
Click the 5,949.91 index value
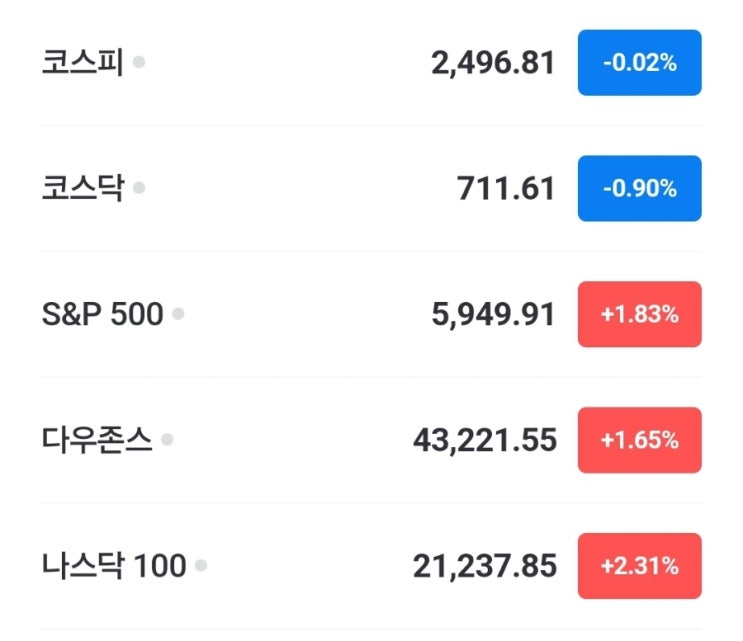[492, 314]
